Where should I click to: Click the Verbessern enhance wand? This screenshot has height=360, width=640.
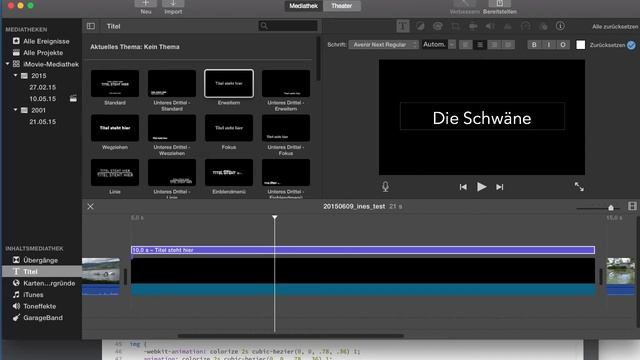coord(464,4)
